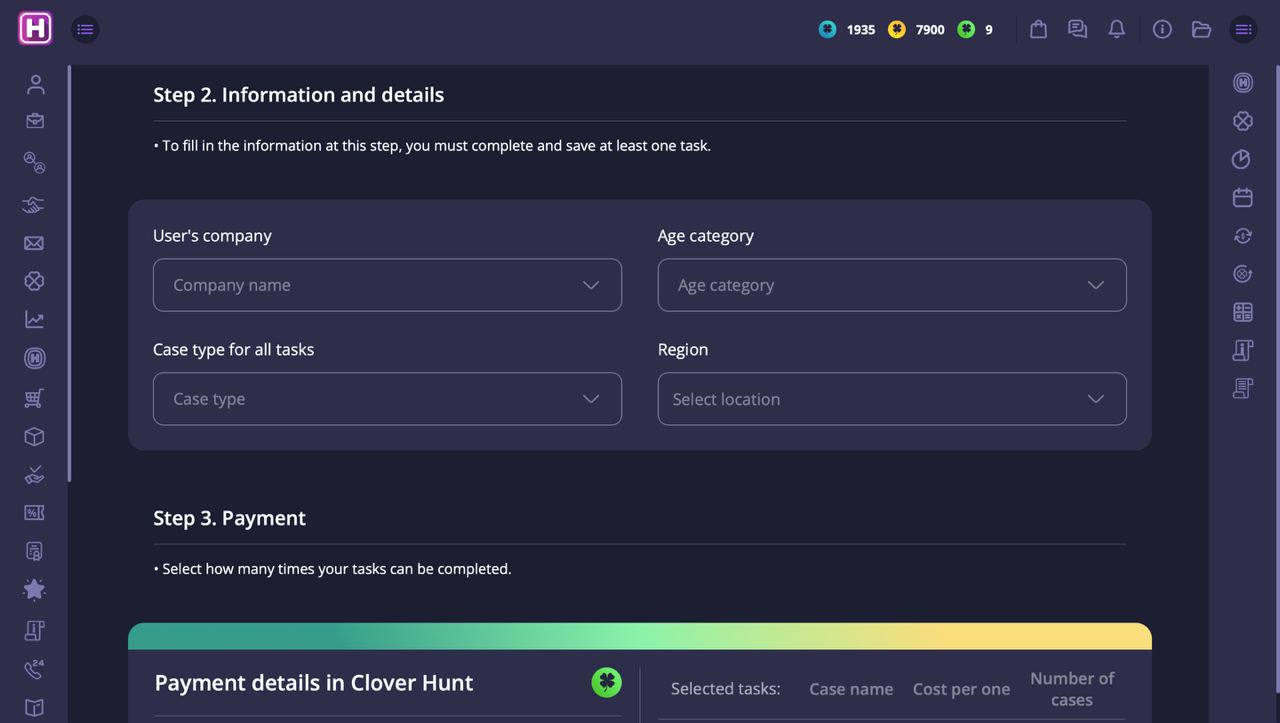Click the envelope messages icon in left sidebar
Viewport: 1280px width, 723px height.
[34, 242]
